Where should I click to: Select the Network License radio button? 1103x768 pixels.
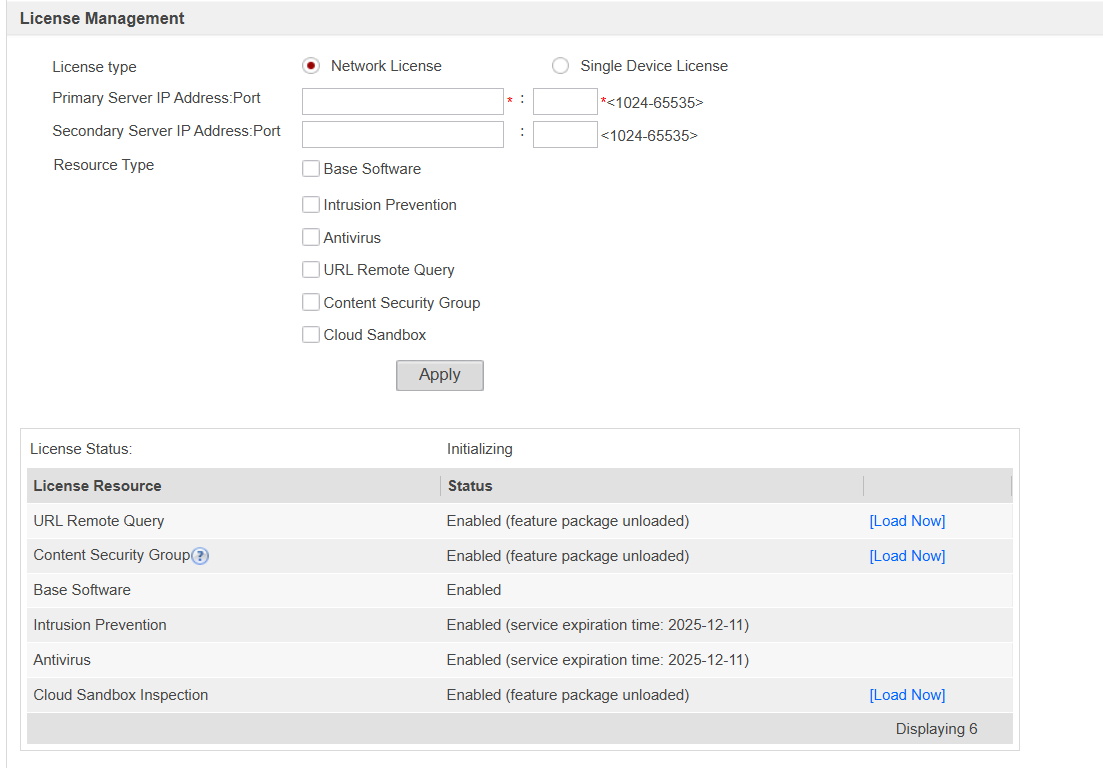pyautogui.click(x=311, y=66)
